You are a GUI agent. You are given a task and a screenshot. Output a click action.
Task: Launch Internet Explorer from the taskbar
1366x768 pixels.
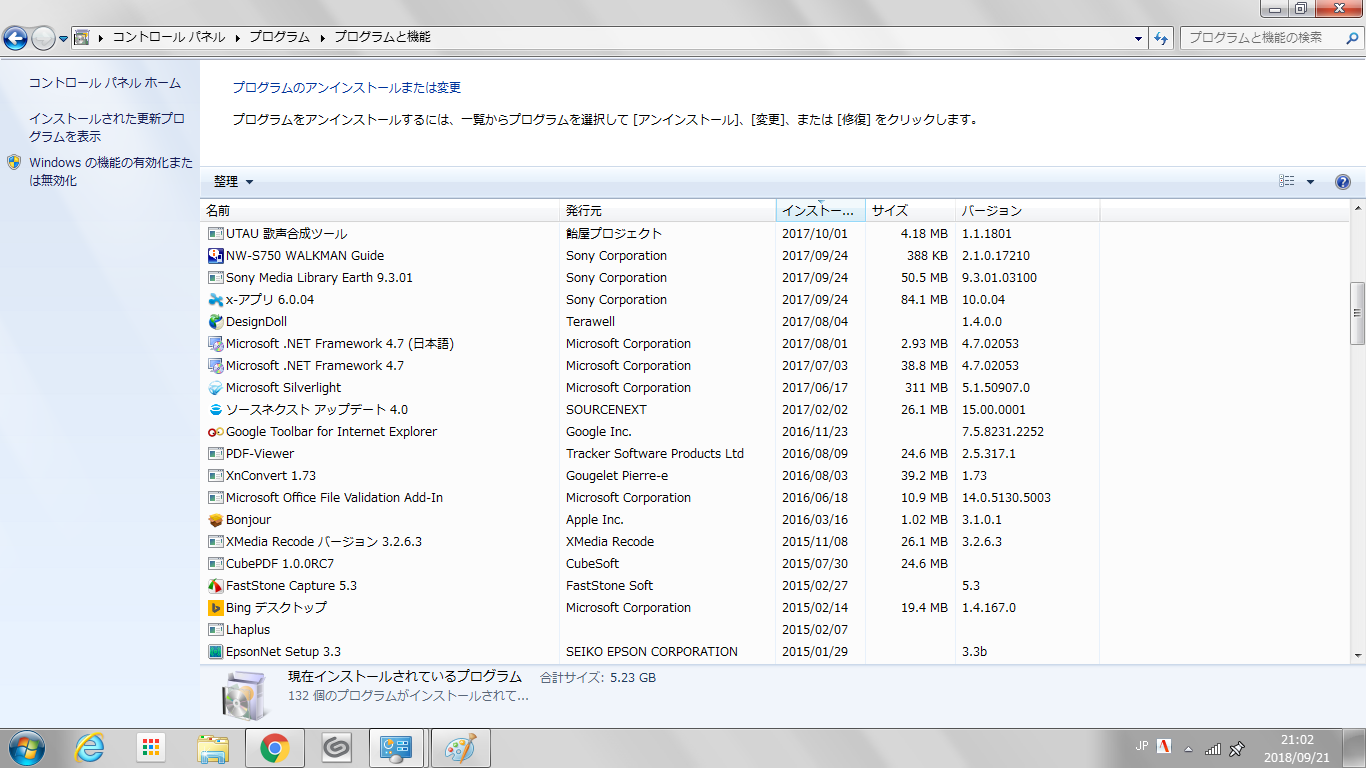point(90,747)
